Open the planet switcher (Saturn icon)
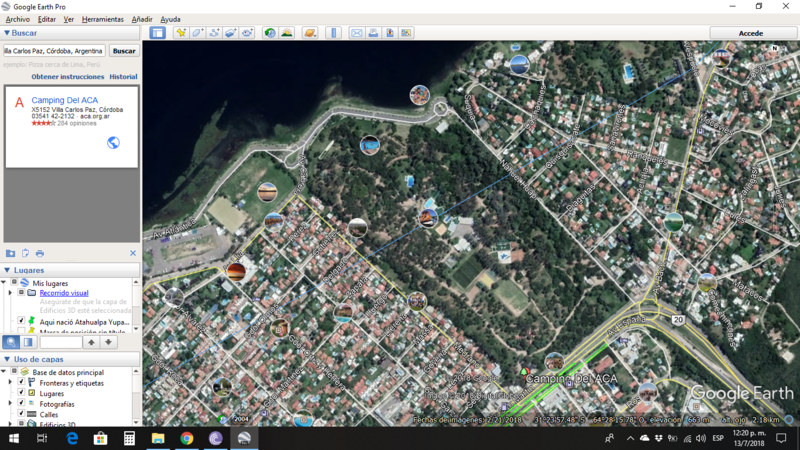Image resolution: width=800 pixels, height=450 pixels. [310, 33]
